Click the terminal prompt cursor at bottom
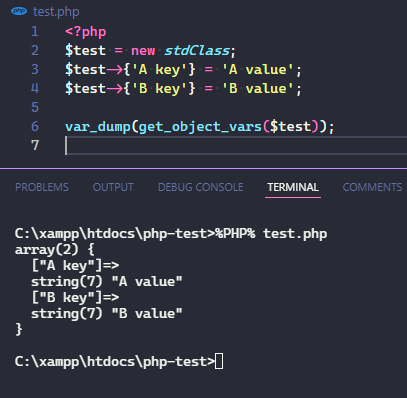Screen dimensions: 407x398 point(219,362)
